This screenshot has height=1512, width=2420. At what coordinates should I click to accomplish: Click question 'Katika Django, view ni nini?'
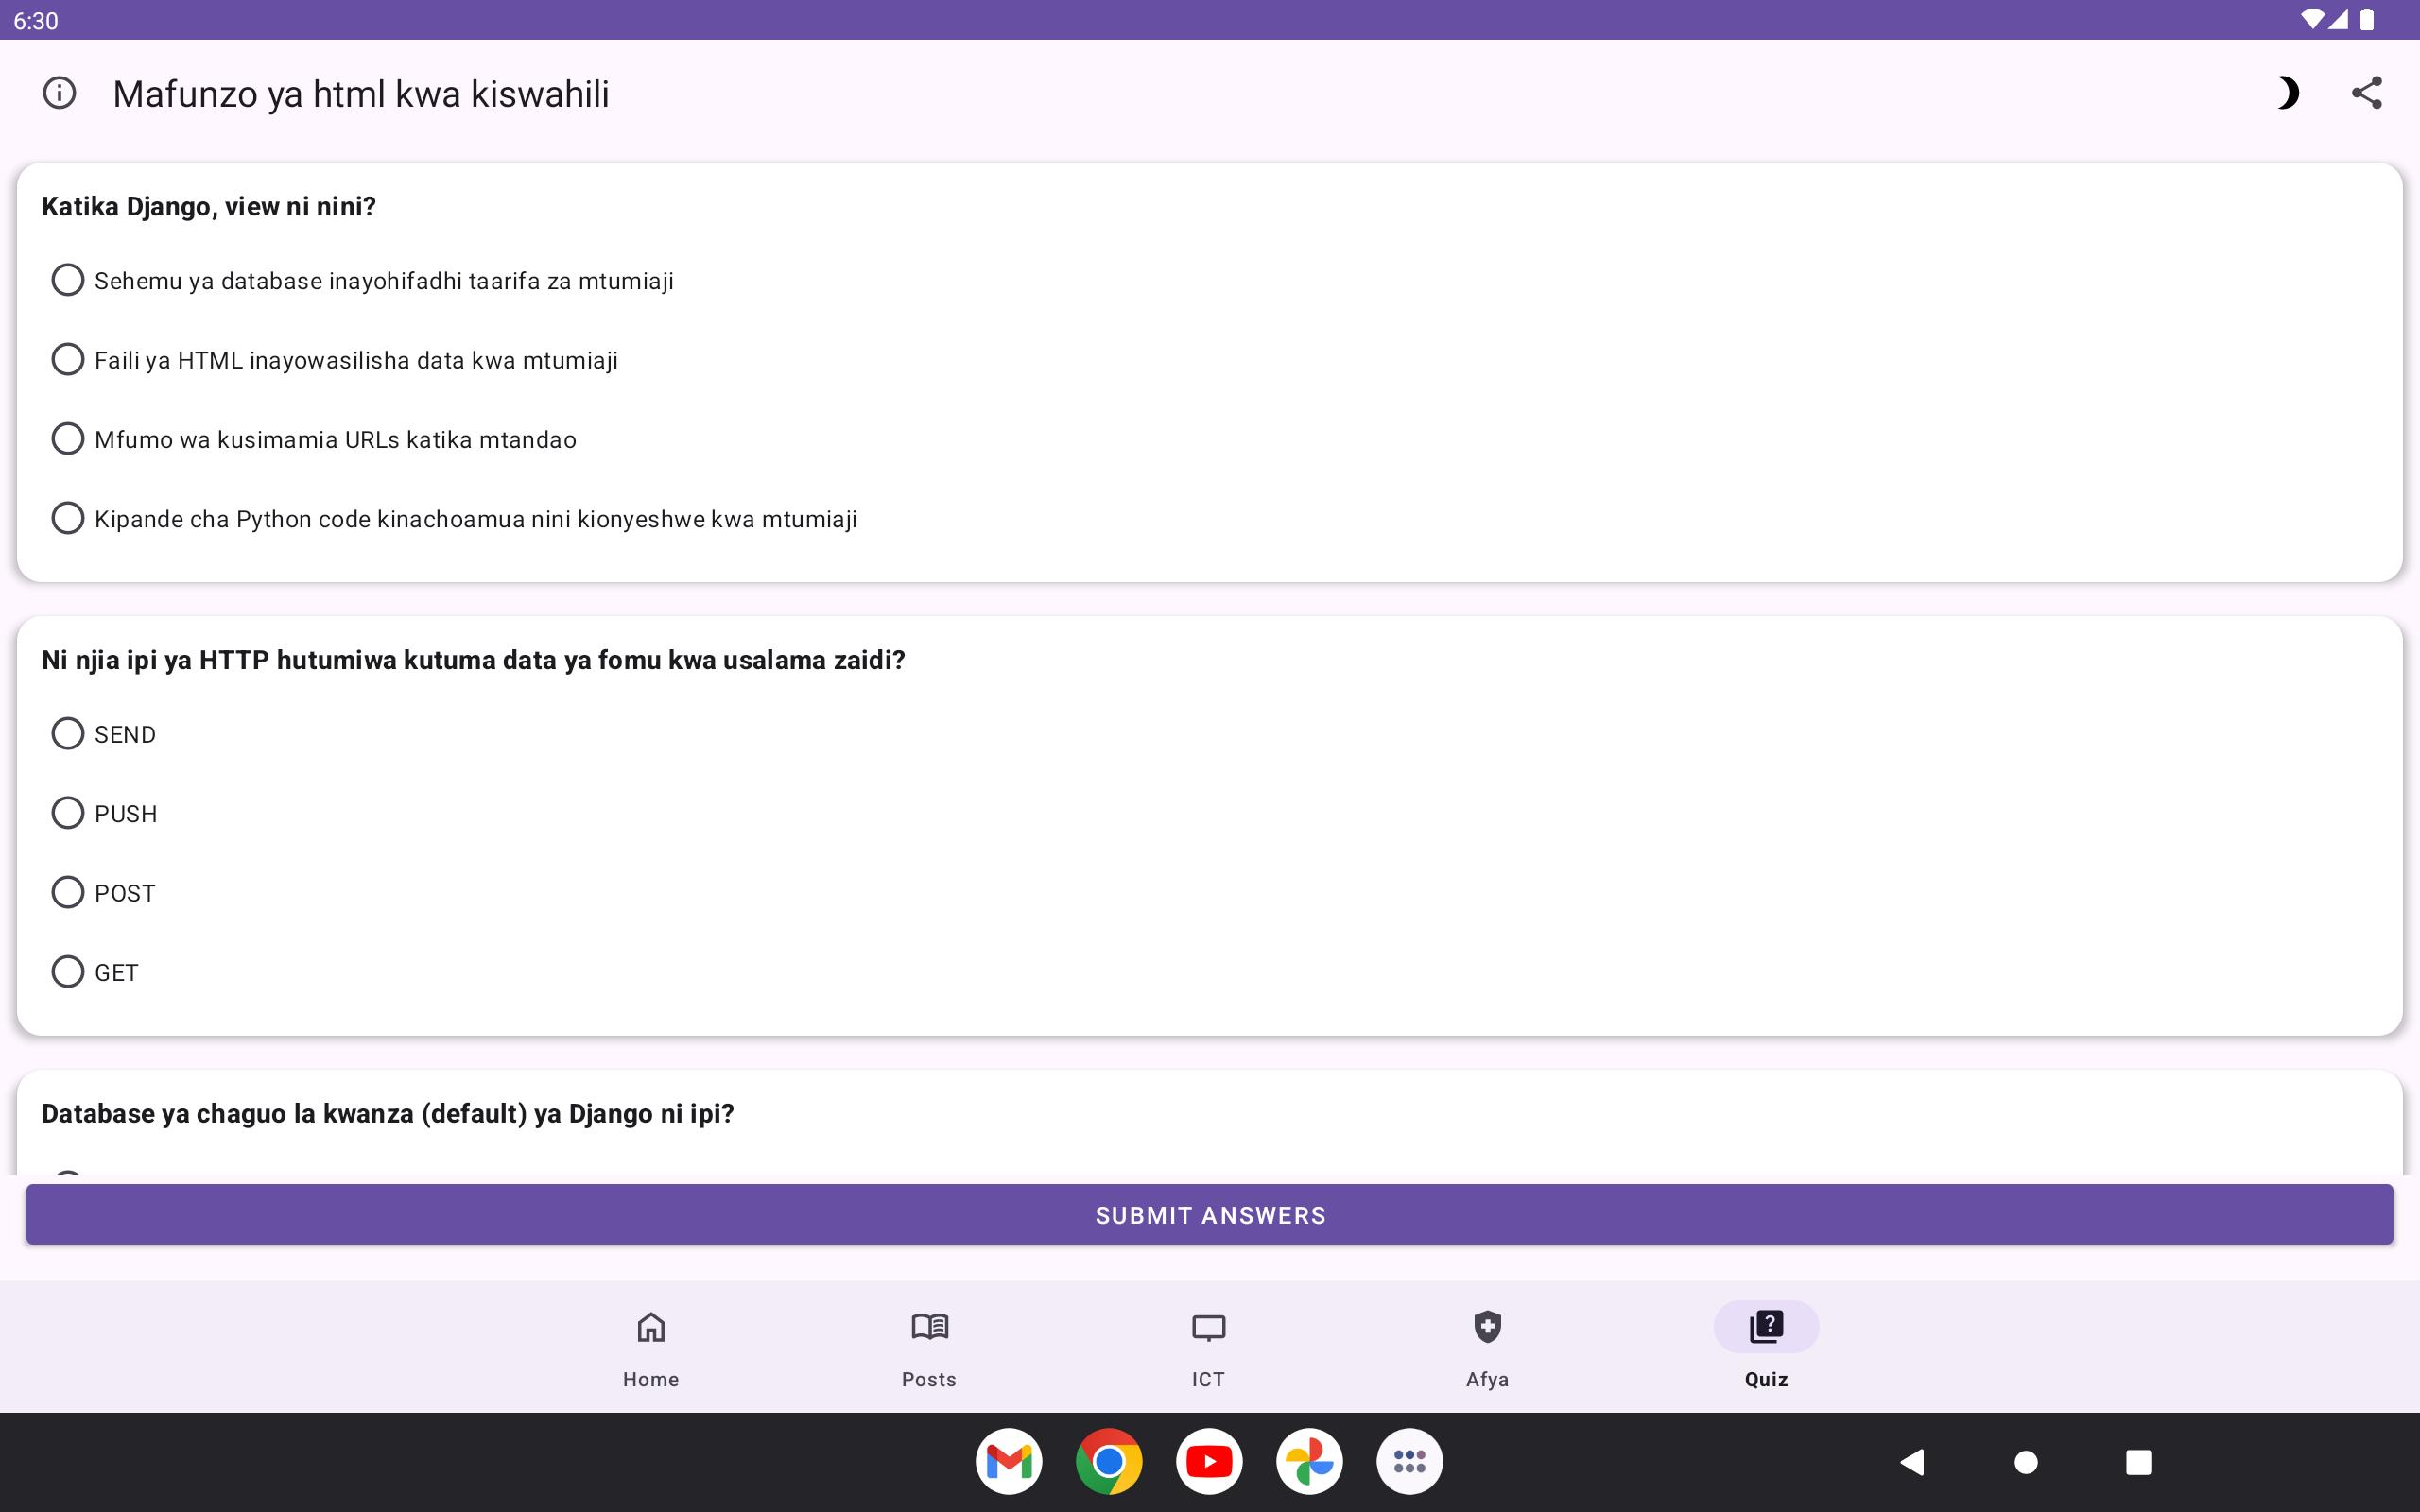point(209,206)
